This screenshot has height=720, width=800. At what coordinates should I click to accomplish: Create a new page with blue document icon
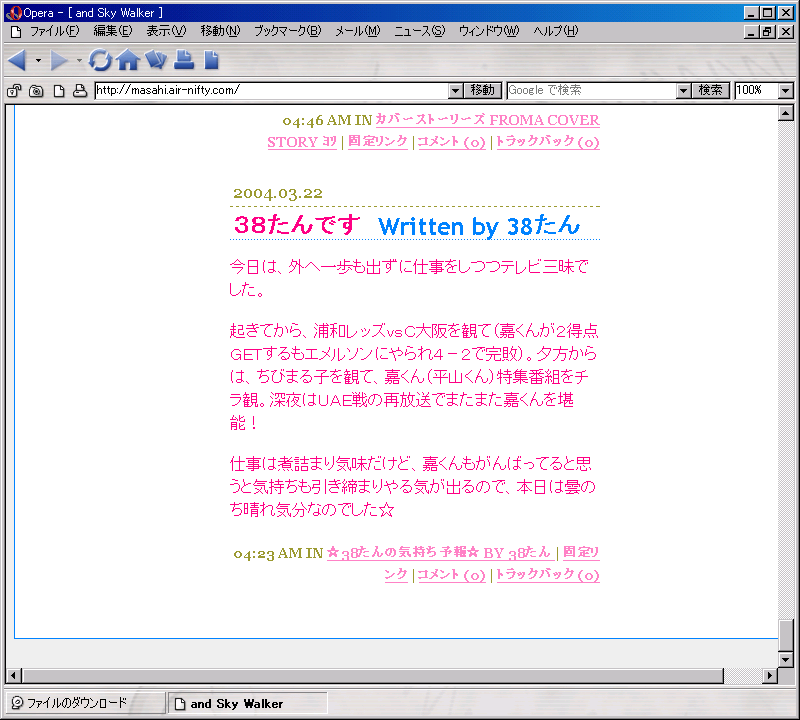click(211, 60)
